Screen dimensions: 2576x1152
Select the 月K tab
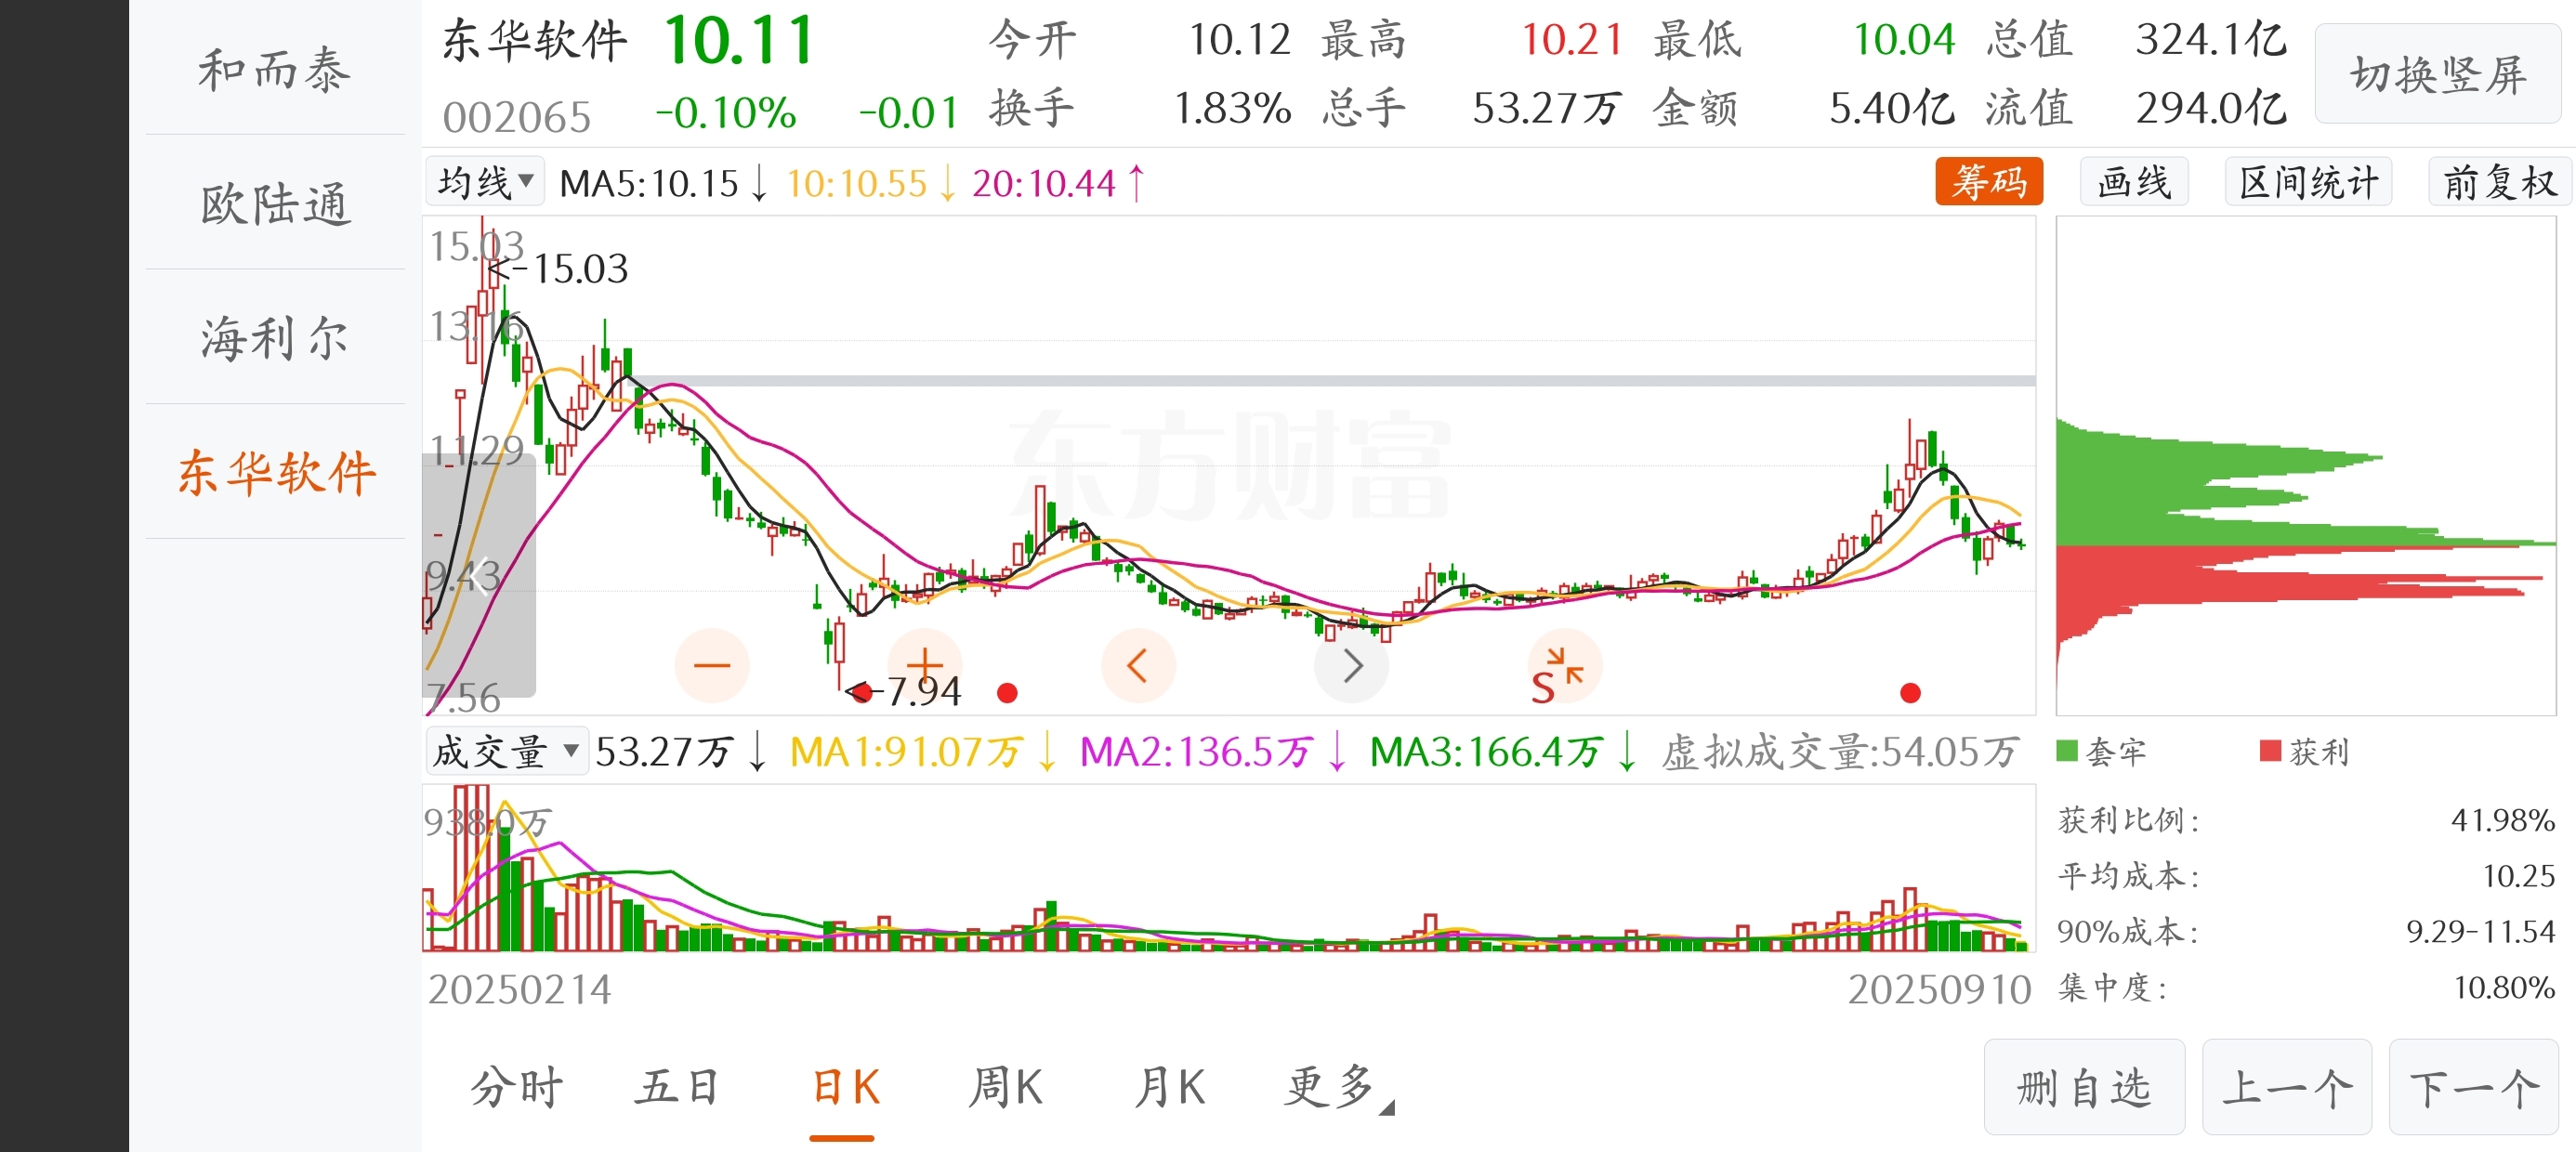pyautogui.click(x=1168, y=1088)
